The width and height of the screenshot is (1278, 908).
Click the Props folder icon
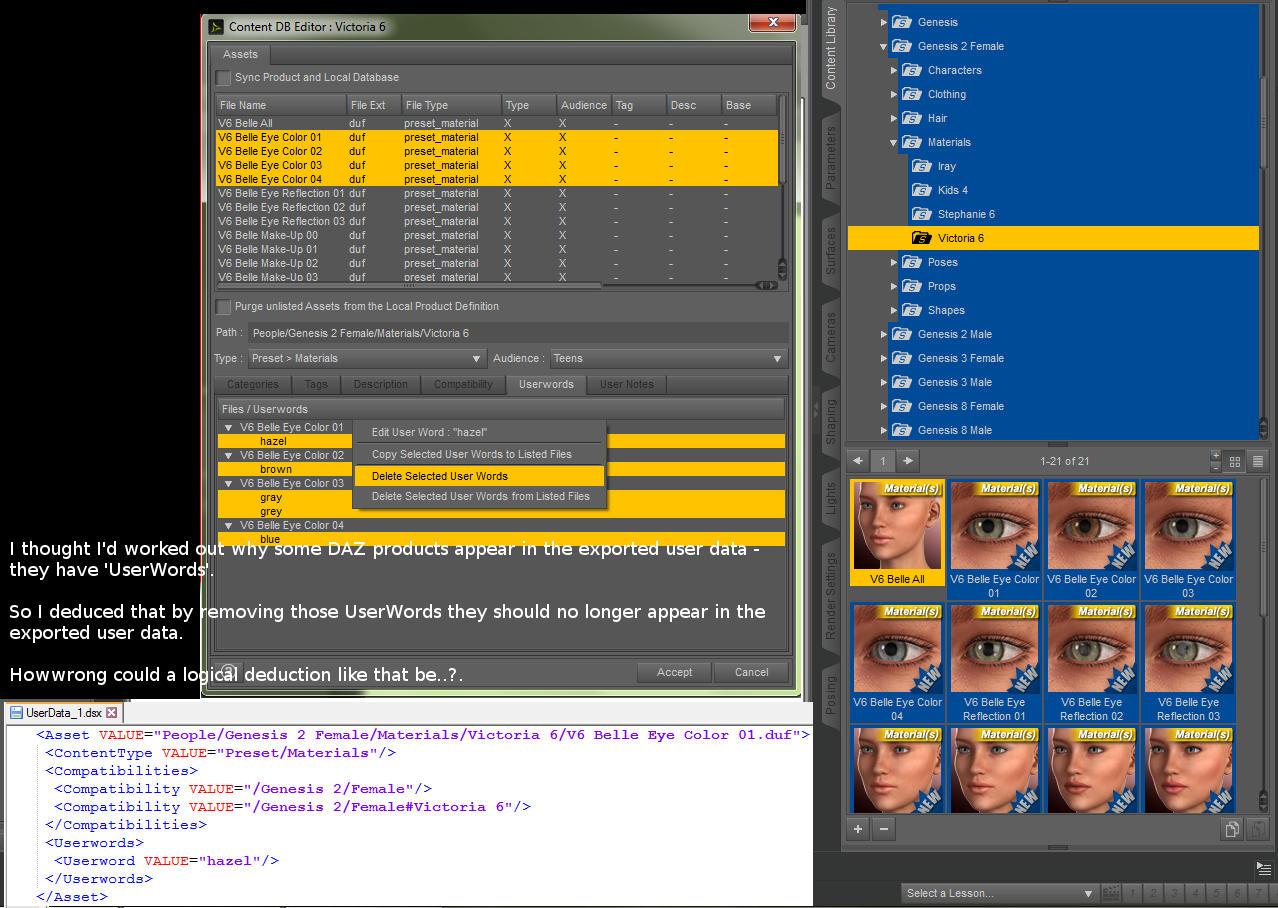point(911,286)
